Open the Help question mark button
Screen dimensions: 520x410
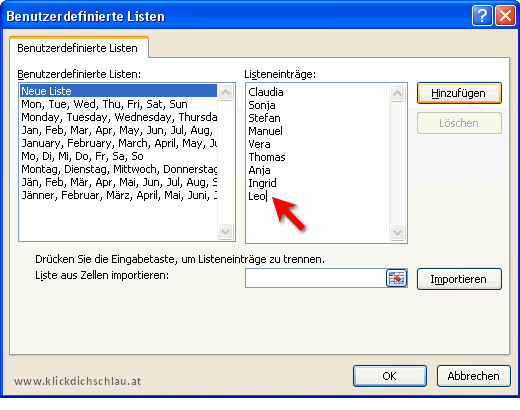(482, 15)
